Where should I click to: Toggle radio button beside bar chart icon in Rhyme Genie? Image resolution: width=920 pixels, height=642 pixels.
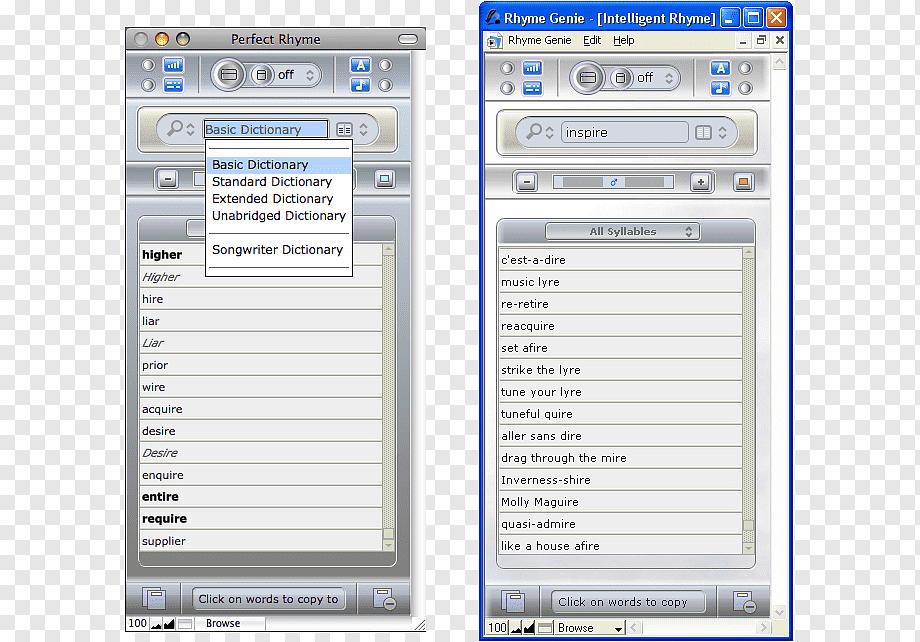[508, 68]
